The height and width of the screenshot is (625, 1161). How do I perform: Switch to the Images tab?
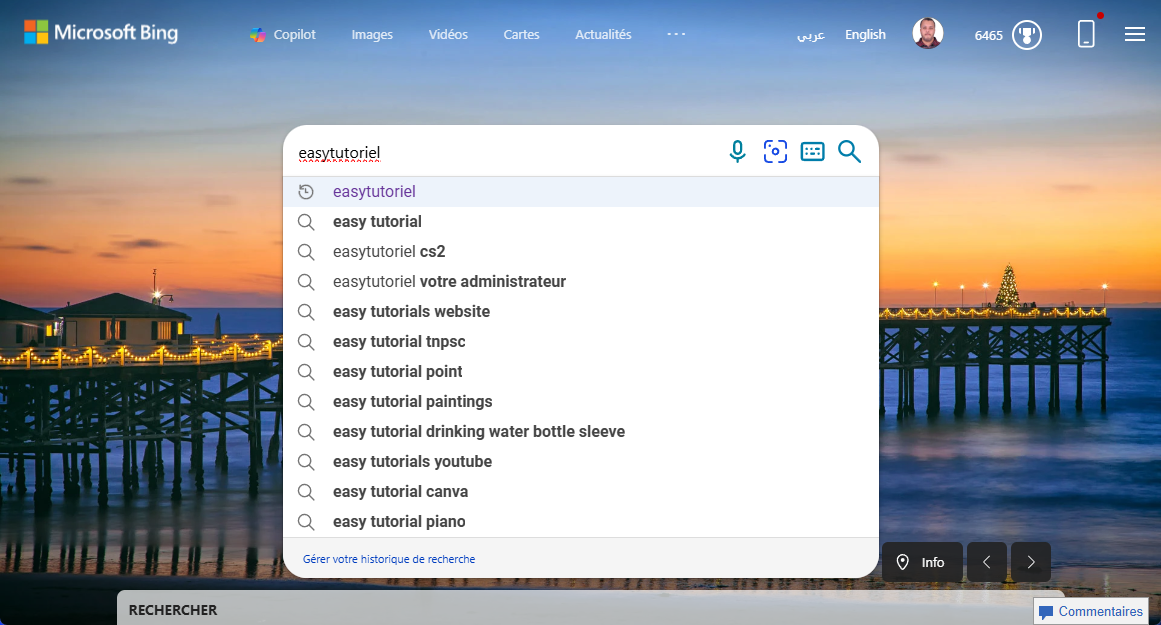pyautogui.click(x=372, y=34)
